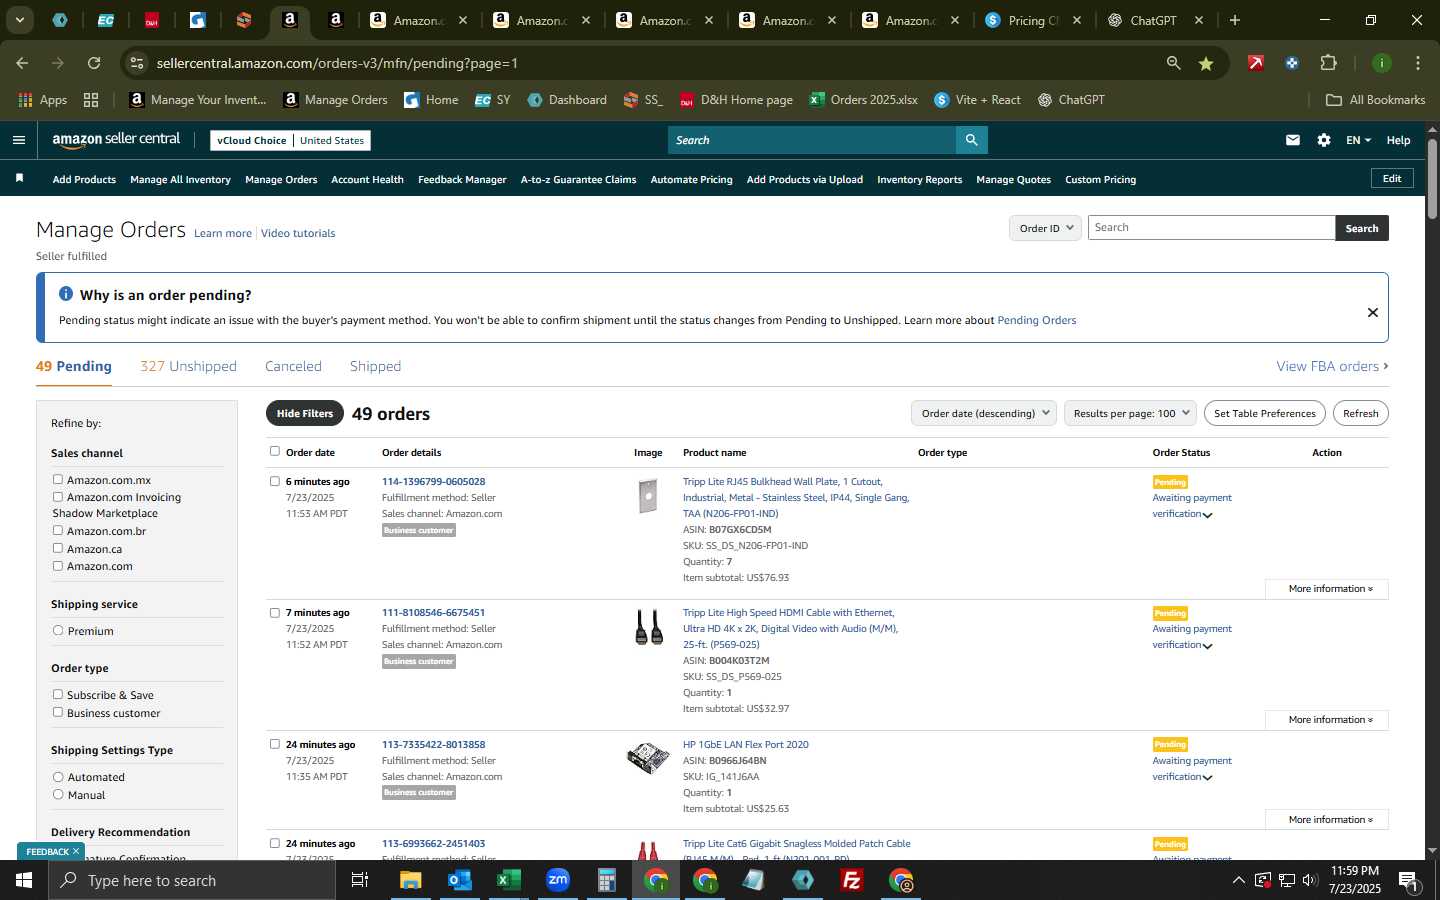This screenshot has width=1440, height=900.
Task: Open a new browser tab
Action: pyautogui.click(x=1235, y=20)
